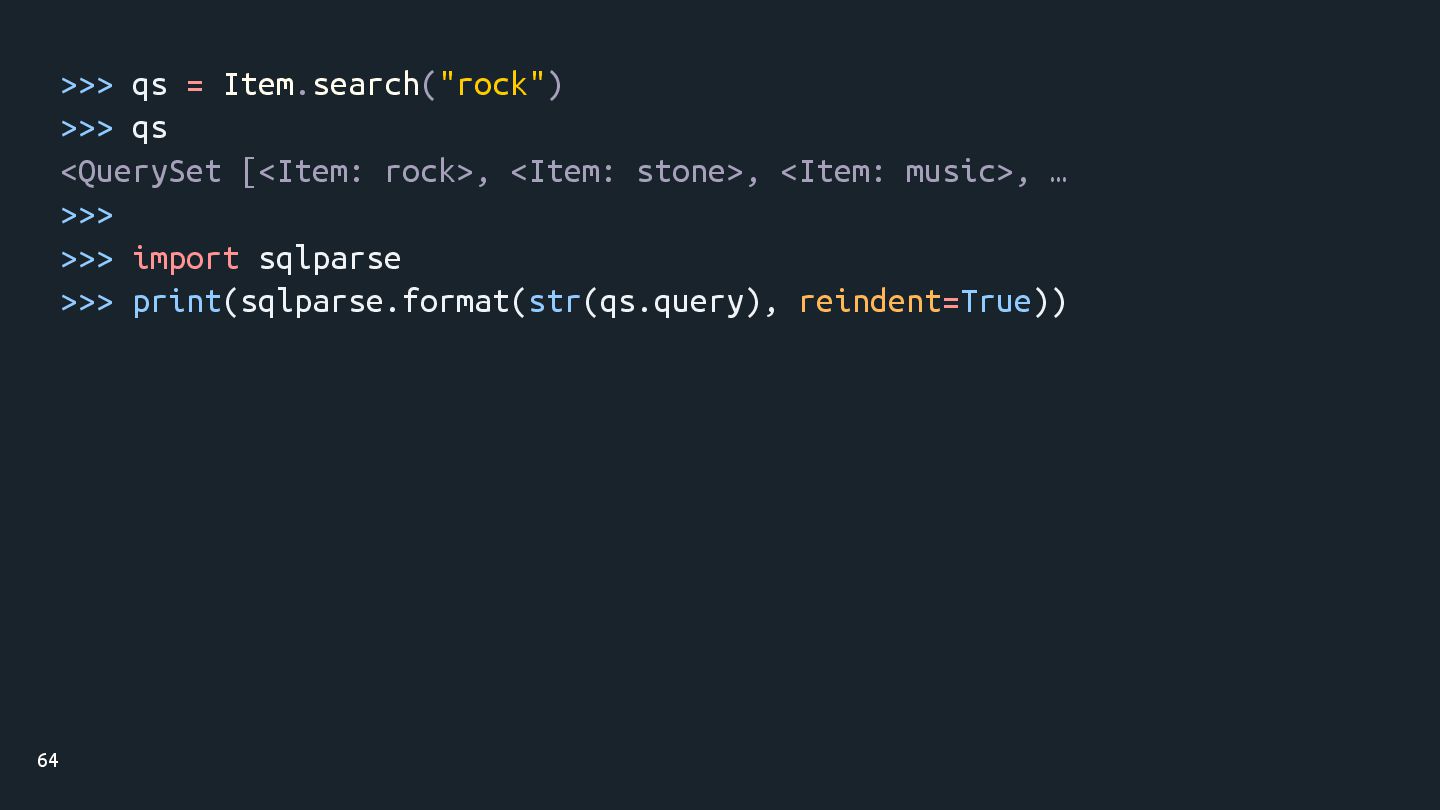Screen dimensions: 1440x810
Task: Click "sqlparse.format" in the print line
Action: [375, 303]
